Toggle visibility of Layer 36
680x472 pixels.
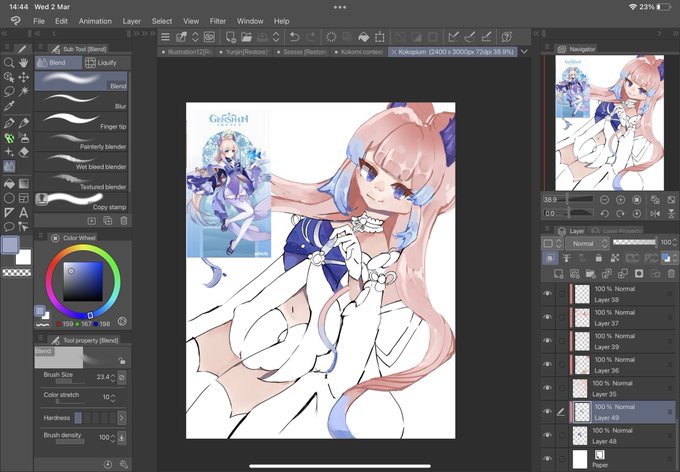click(547, 364)
